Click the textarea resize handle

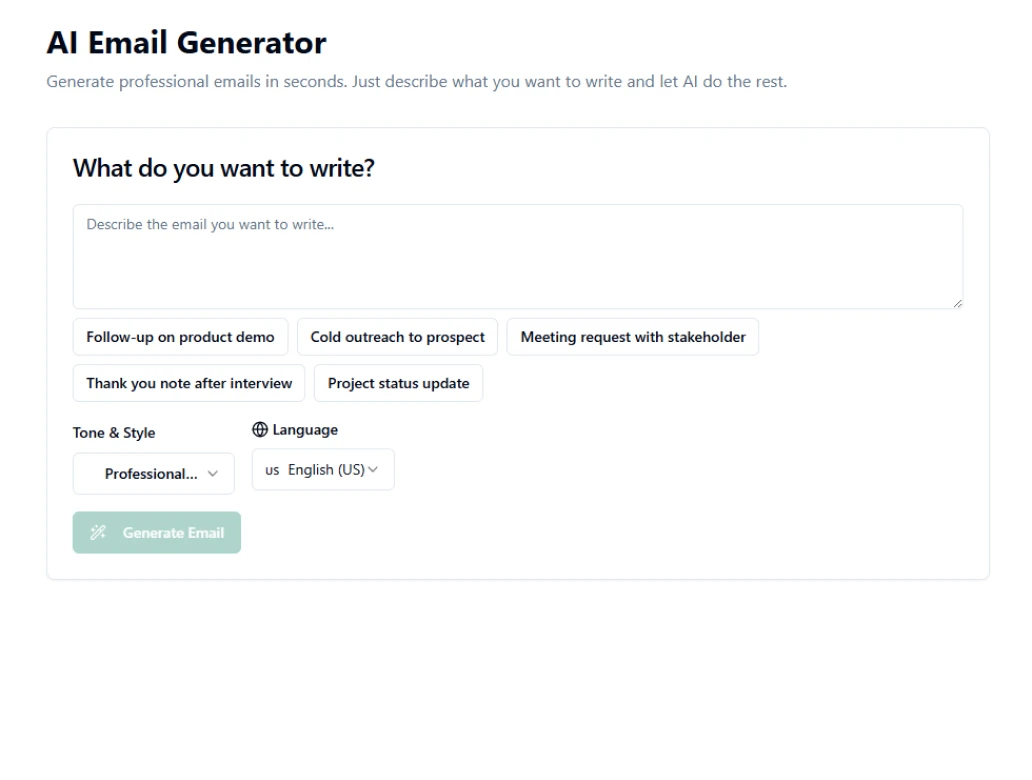point(957,302)
